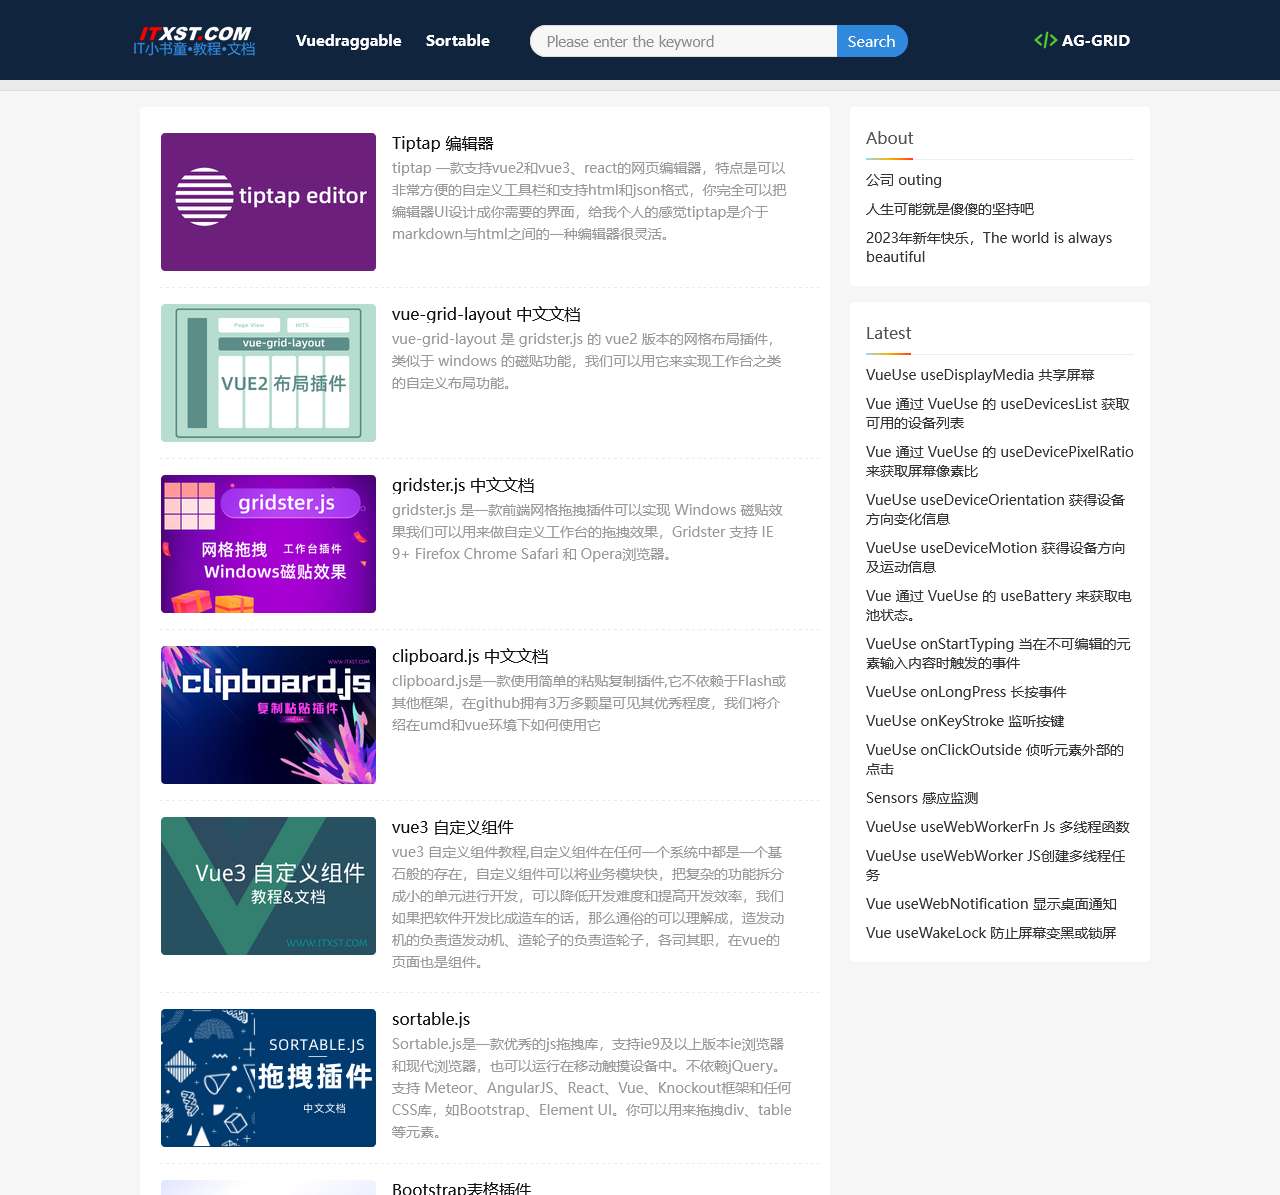Open the useWakeLock article link

pyautogui.click(x=991, y=933)
